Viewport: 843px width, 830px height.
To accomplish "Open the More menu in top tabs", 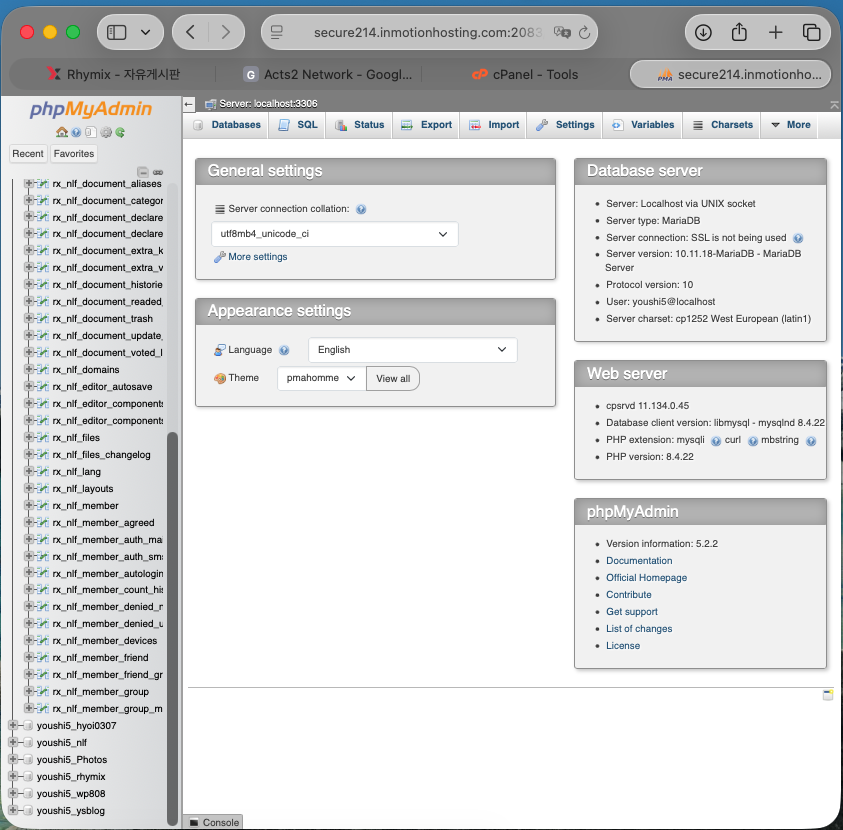I will pyautogui.click(x=790, y=125).
